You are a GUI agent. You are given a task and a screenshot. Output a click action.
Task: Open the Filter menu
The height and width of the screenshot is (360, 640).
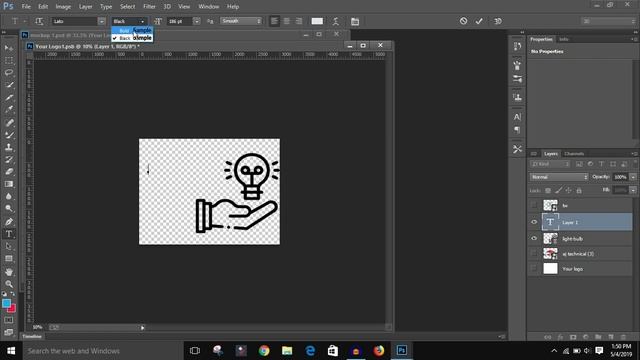coord(149,7)
